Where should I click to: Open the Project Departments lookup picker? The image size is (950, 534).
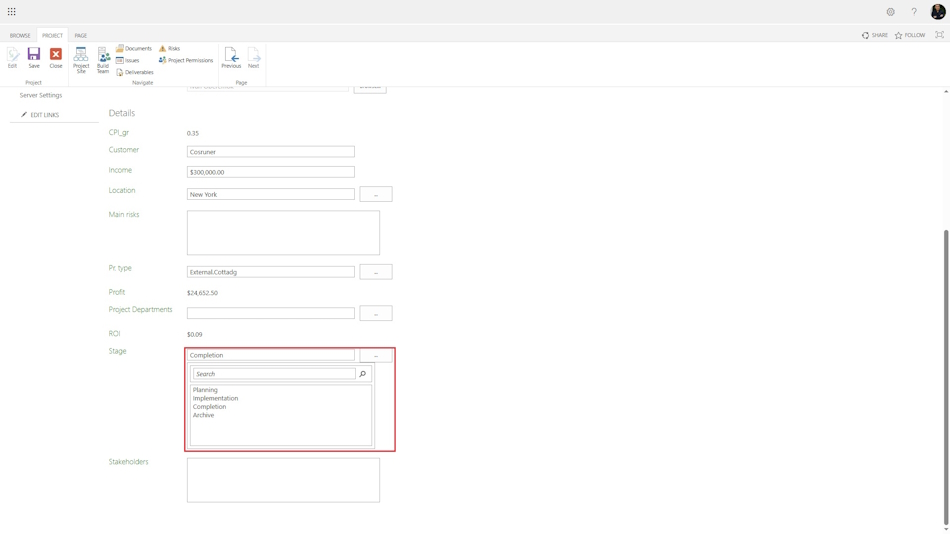pos(376,313)
